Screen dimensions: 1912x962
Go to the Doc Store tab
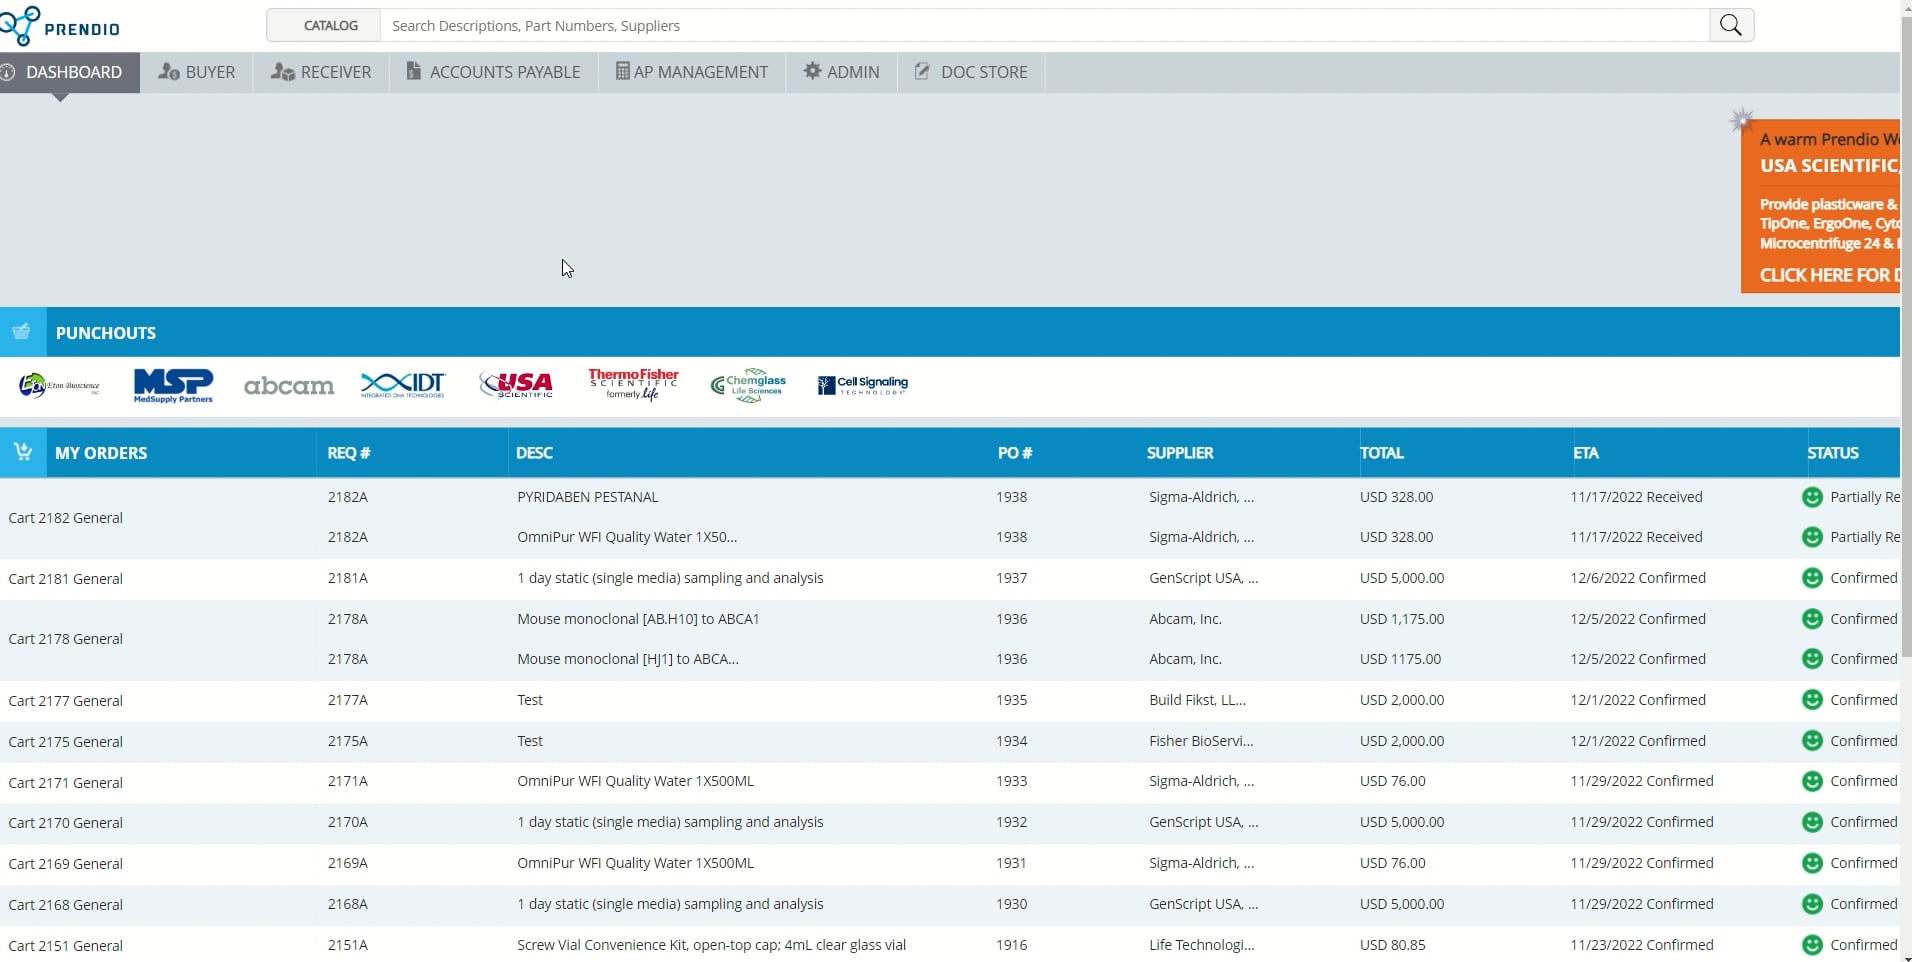coord(970,71)
